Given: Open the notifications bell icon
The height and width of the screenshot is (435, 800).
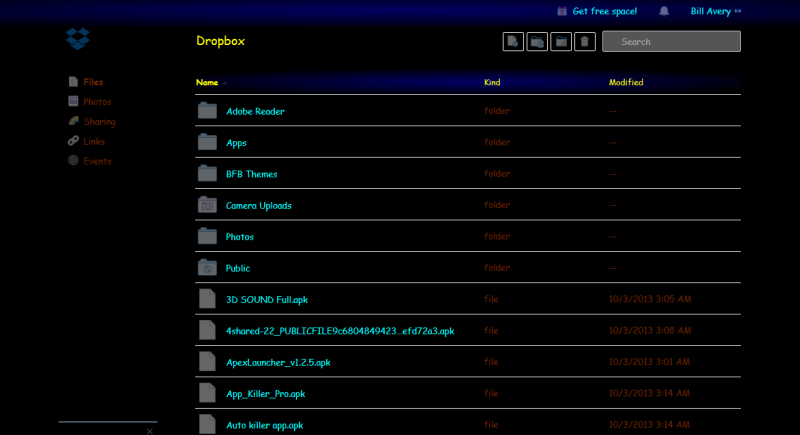Looking at the screenshot, I should coord(664,11).
